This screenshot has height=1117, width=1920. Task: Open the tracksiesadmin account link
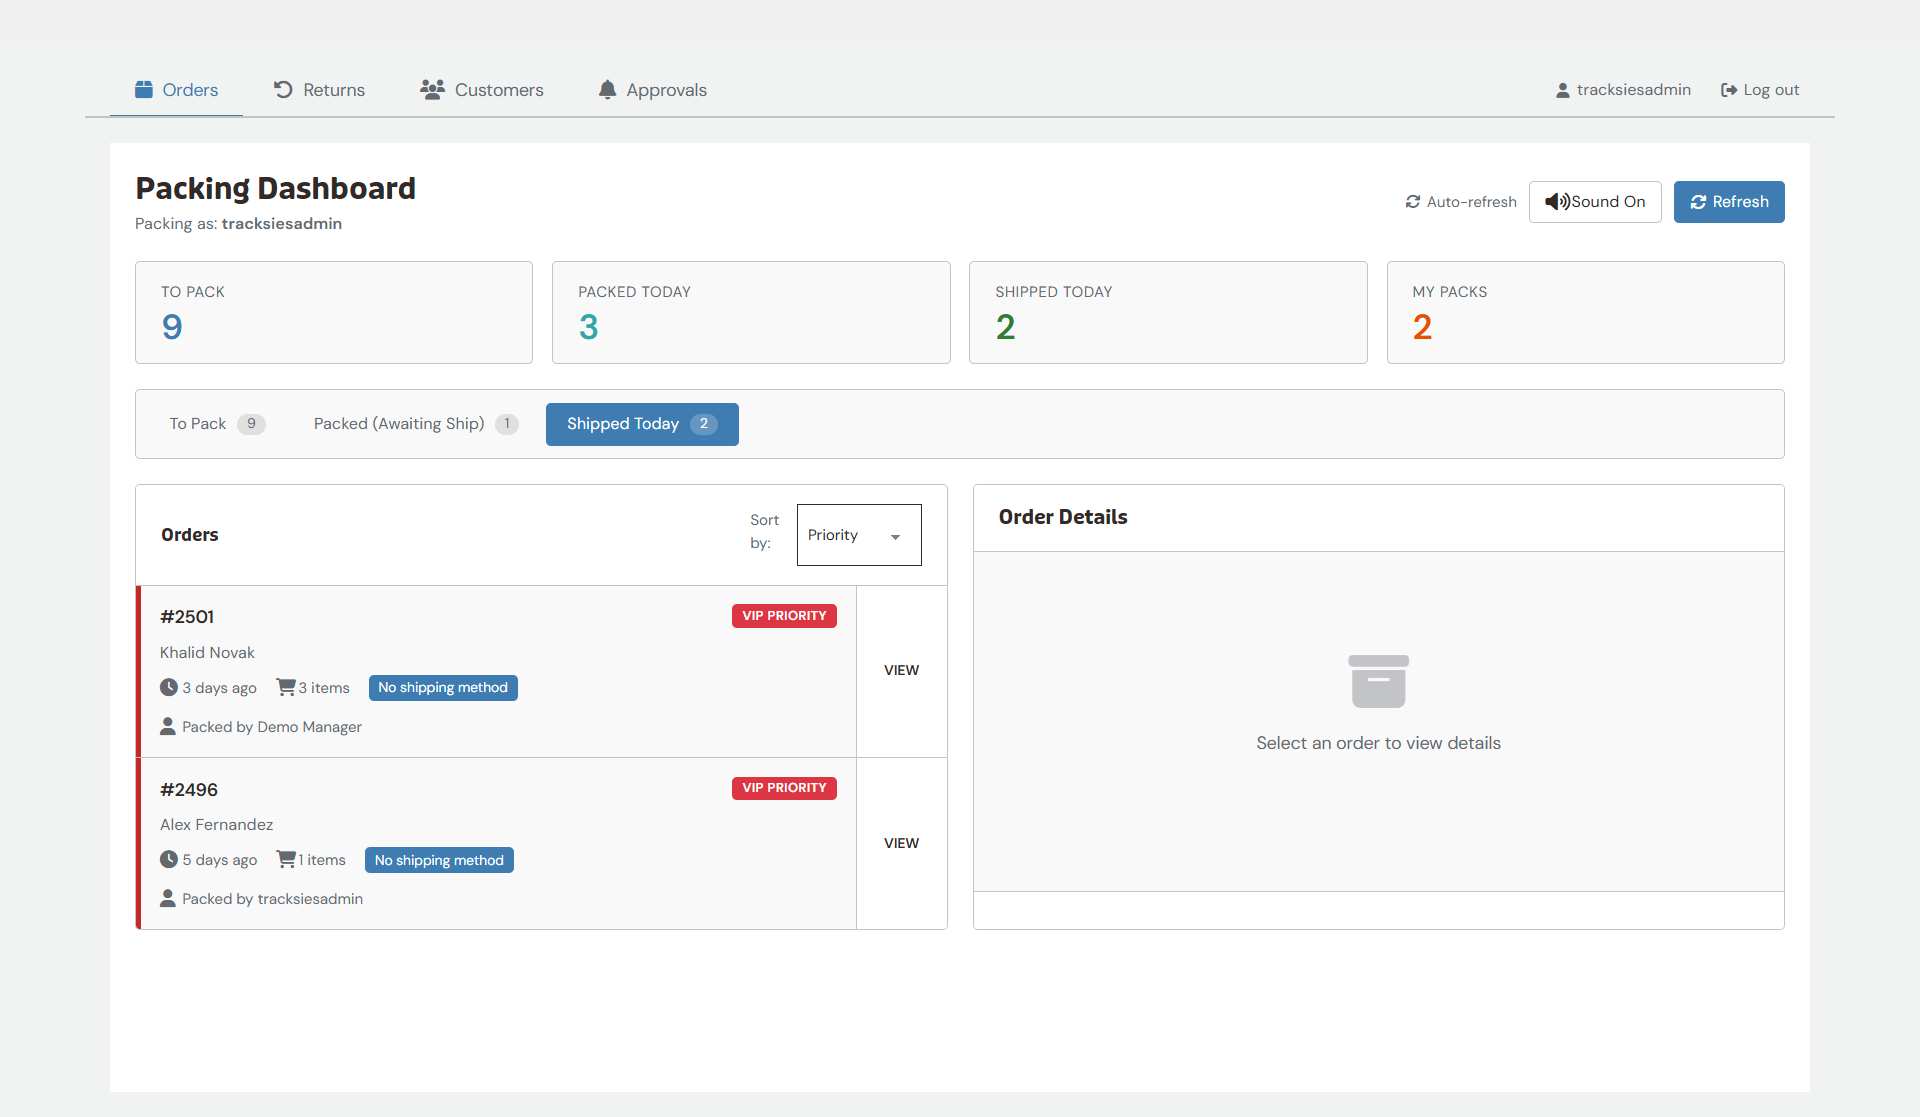(x=1624, y=90)
